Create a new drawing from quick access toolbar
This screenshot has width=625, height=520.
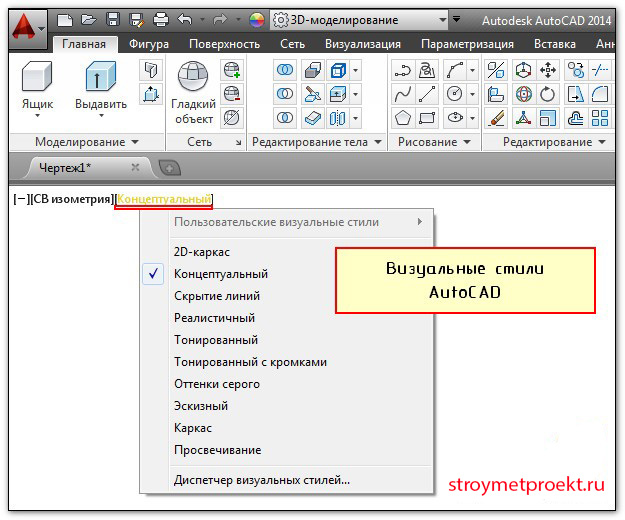pyautogui.click(x=65, y=20)
